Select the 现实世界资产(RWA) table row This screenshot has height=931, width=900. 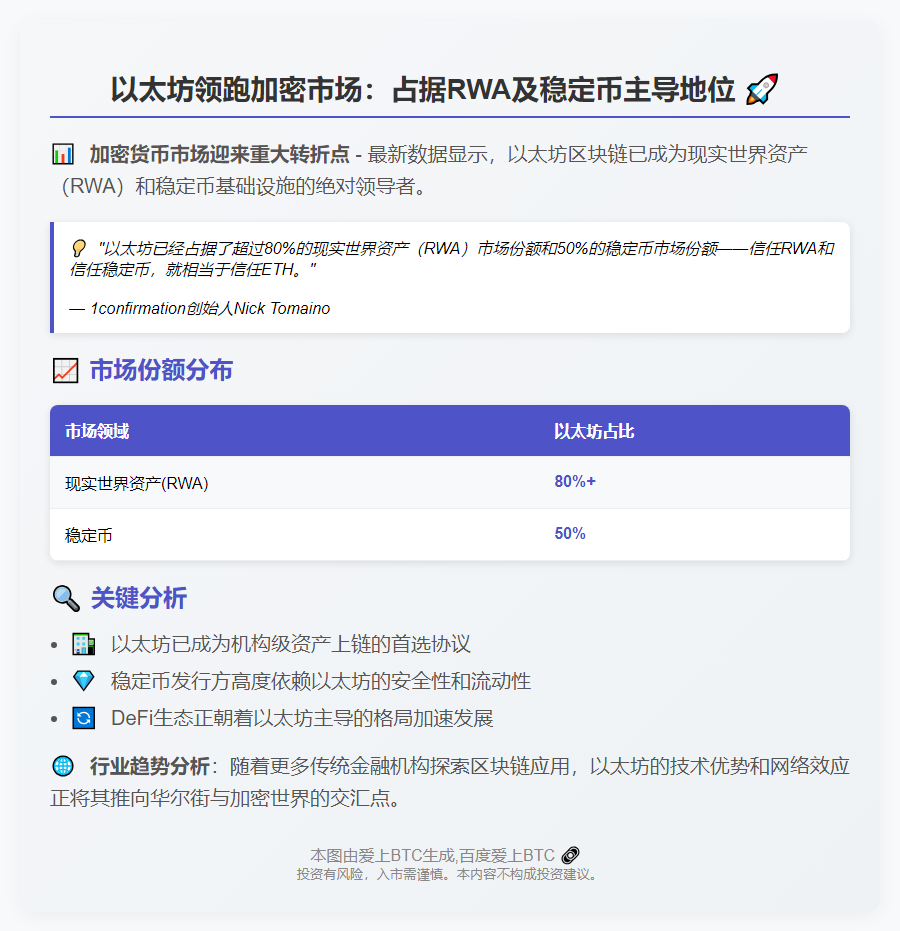300,481
